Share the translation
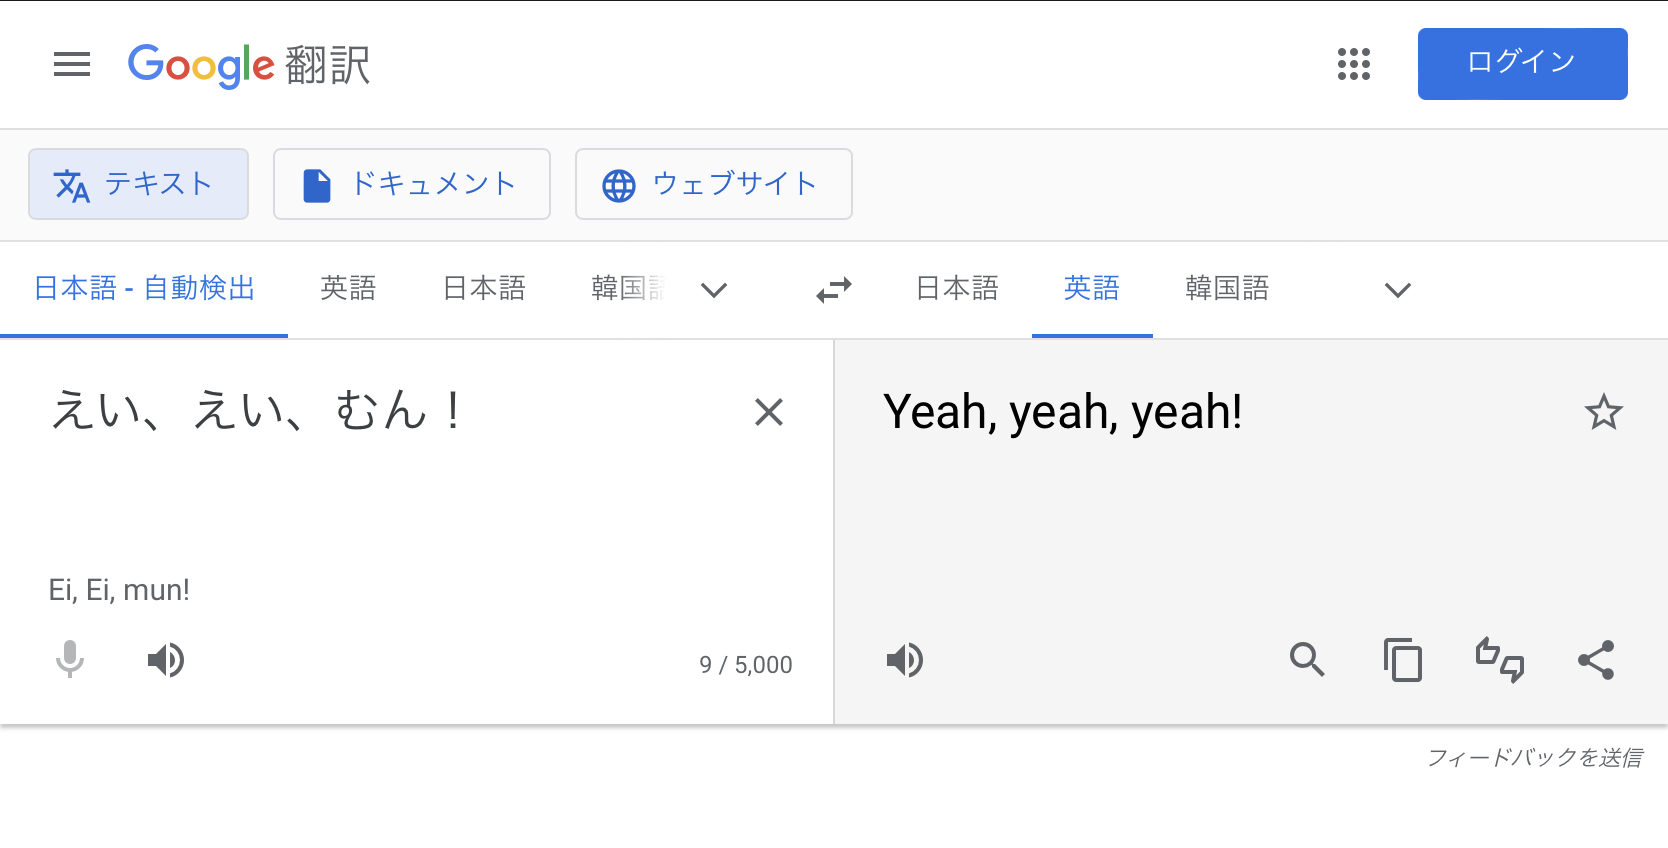1668x848 pixels. pyautogui.click(x=1596, y=660)
